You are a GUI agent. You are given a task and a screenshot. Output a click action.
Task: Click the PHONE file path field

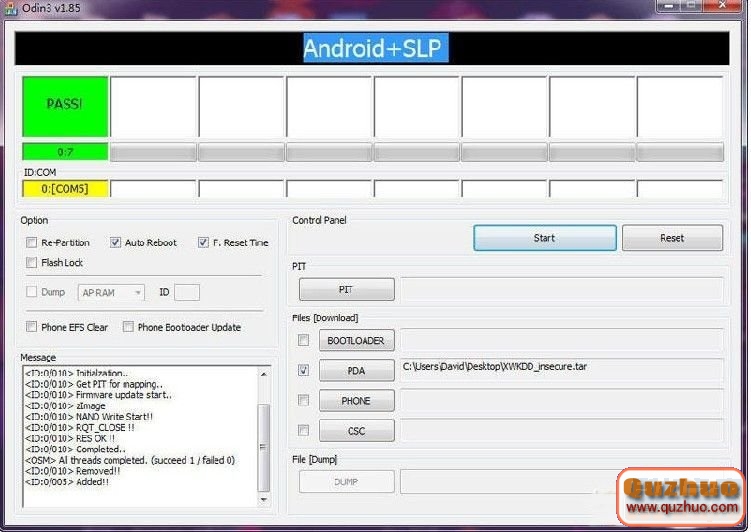tap(562, 401)
